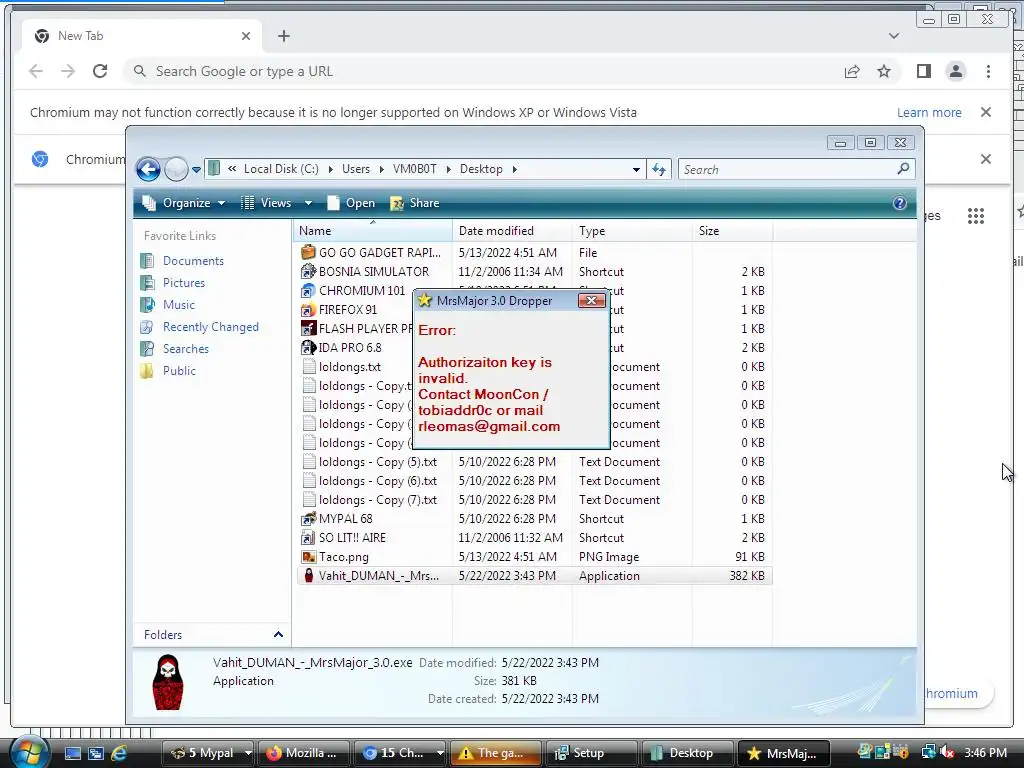Click the Explorer refresh button
This screenshot has height=768, width=1024.
(659, 170)
